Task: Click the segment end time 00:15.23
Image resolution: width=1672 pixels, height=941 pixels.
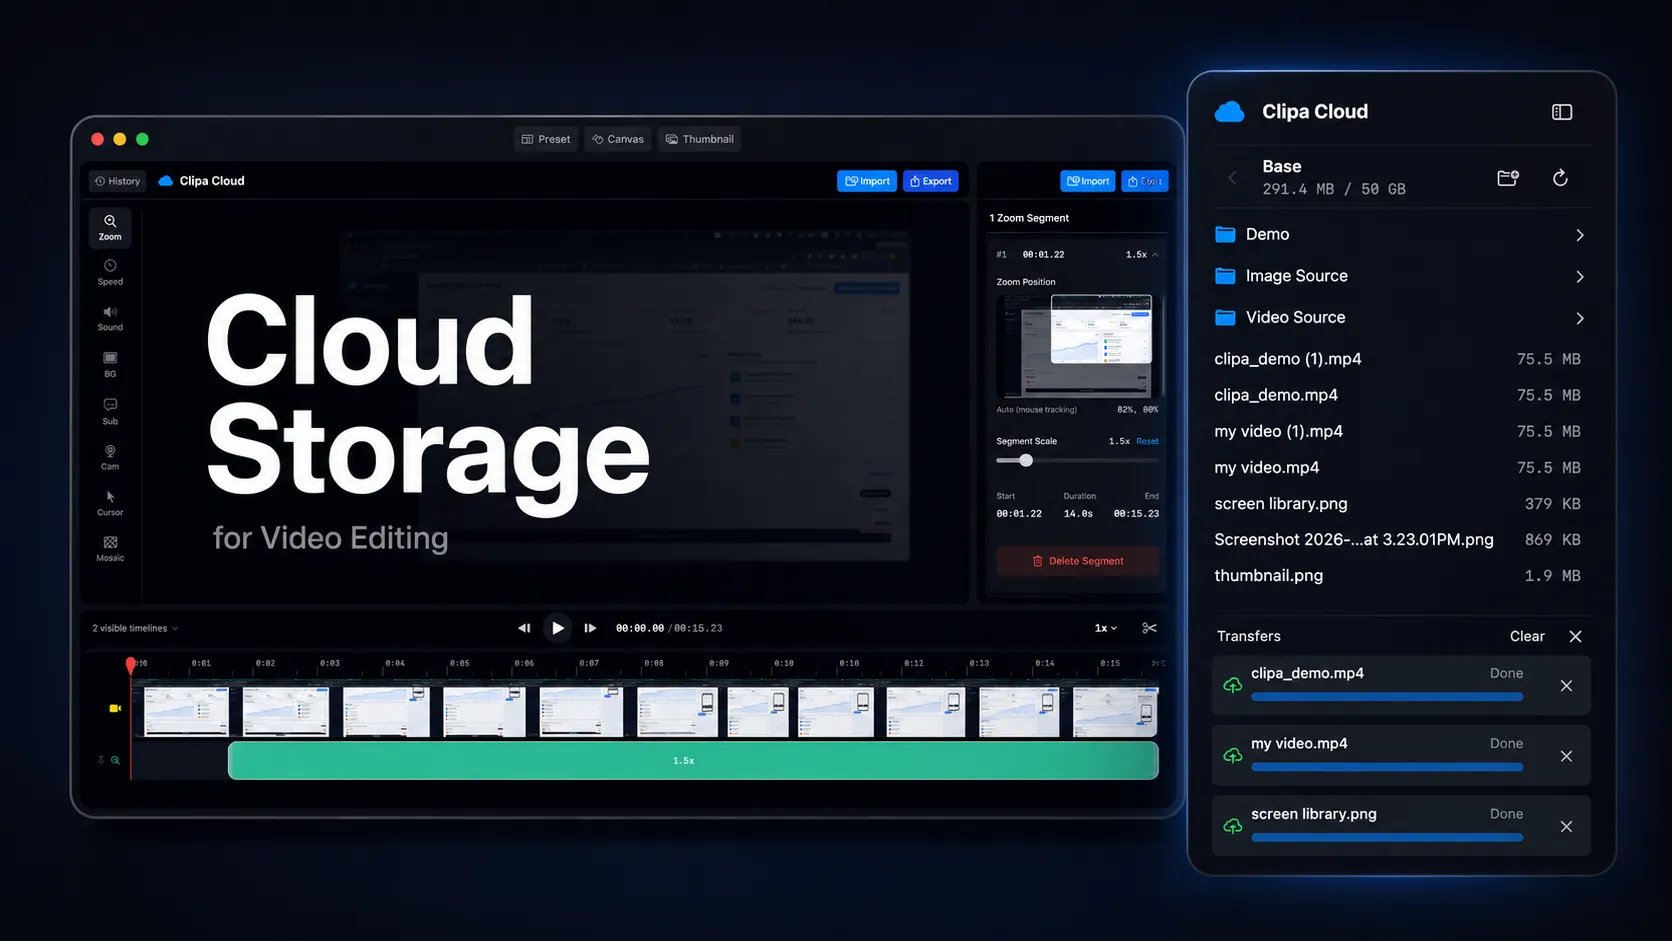Action: point(1137,514)
